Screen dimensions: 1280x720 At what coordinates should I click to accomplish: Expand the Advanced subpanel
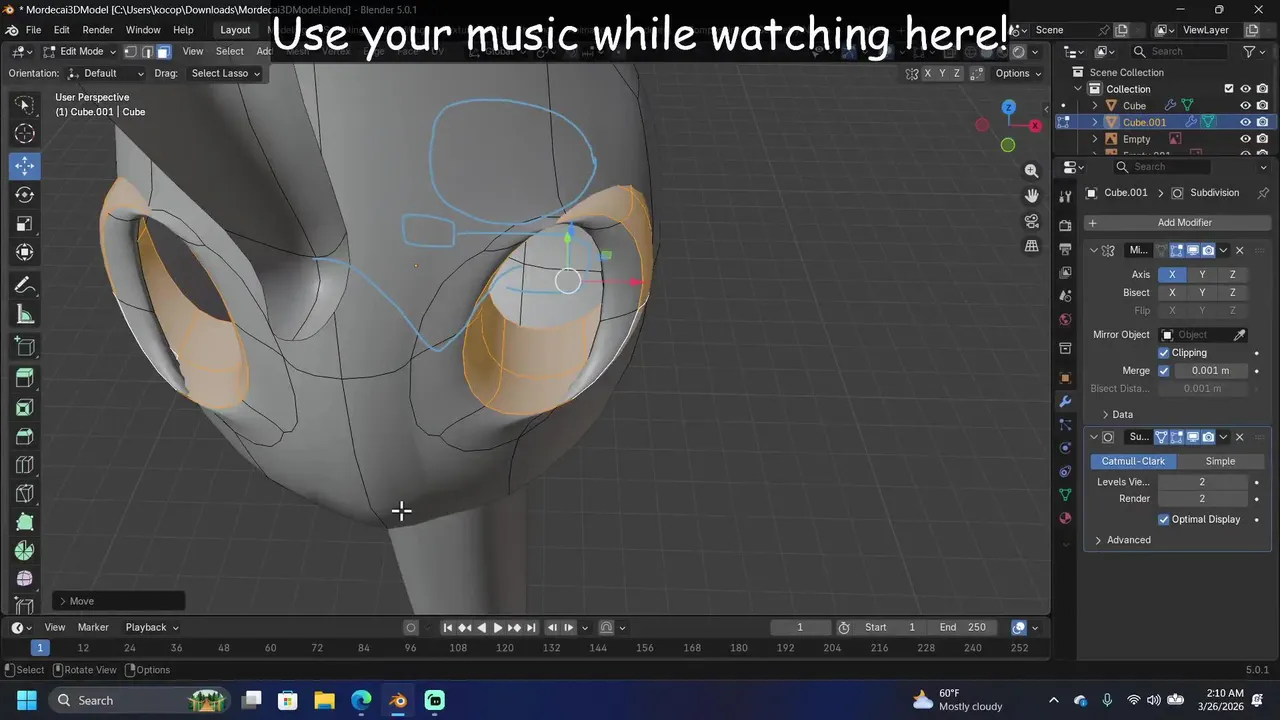(x=1098, y=540)
